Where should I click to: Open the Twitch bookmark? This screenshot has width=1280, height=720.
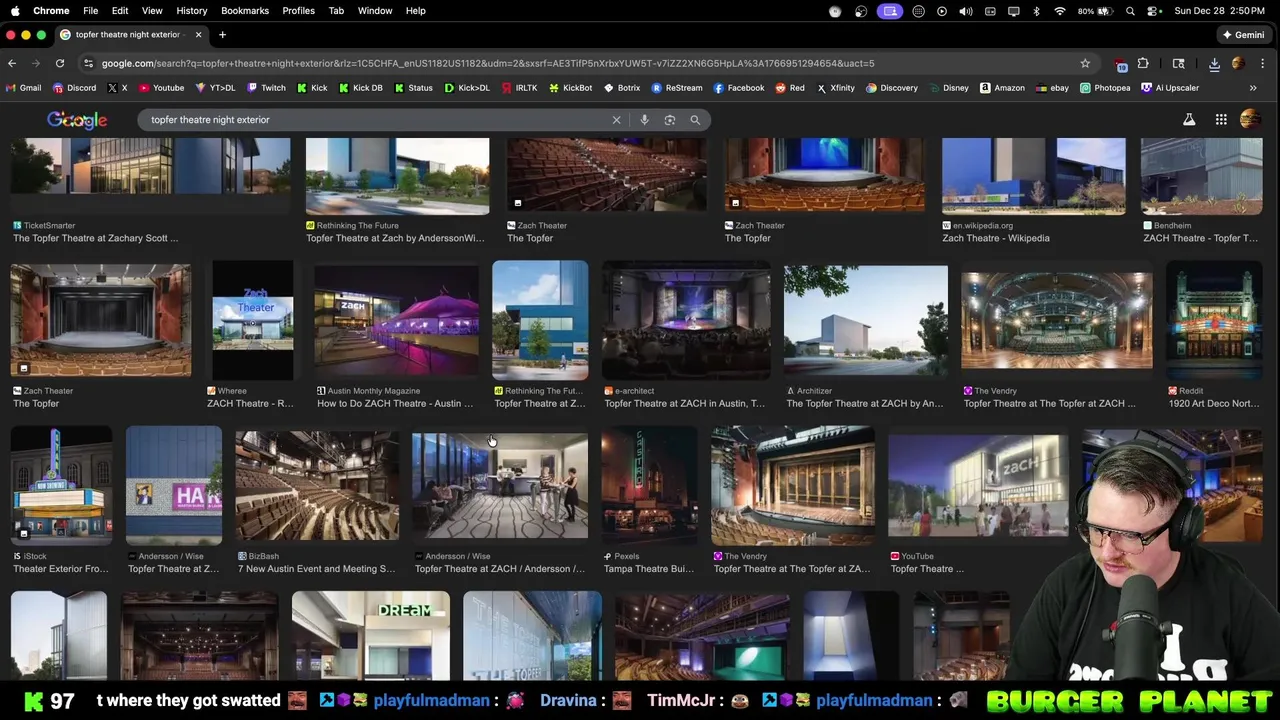tap(266, 88)
